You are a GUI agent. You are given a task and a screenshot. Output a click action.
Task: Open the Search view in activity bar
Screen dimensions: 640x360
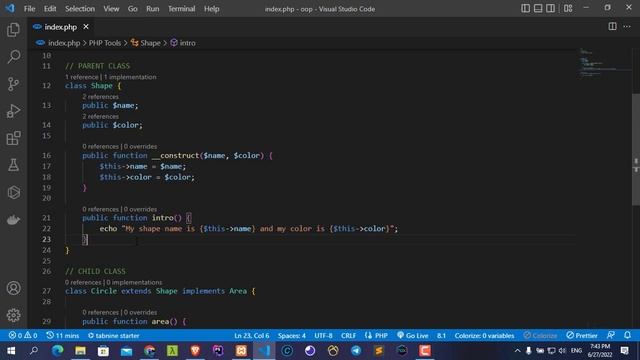point(13,57)
